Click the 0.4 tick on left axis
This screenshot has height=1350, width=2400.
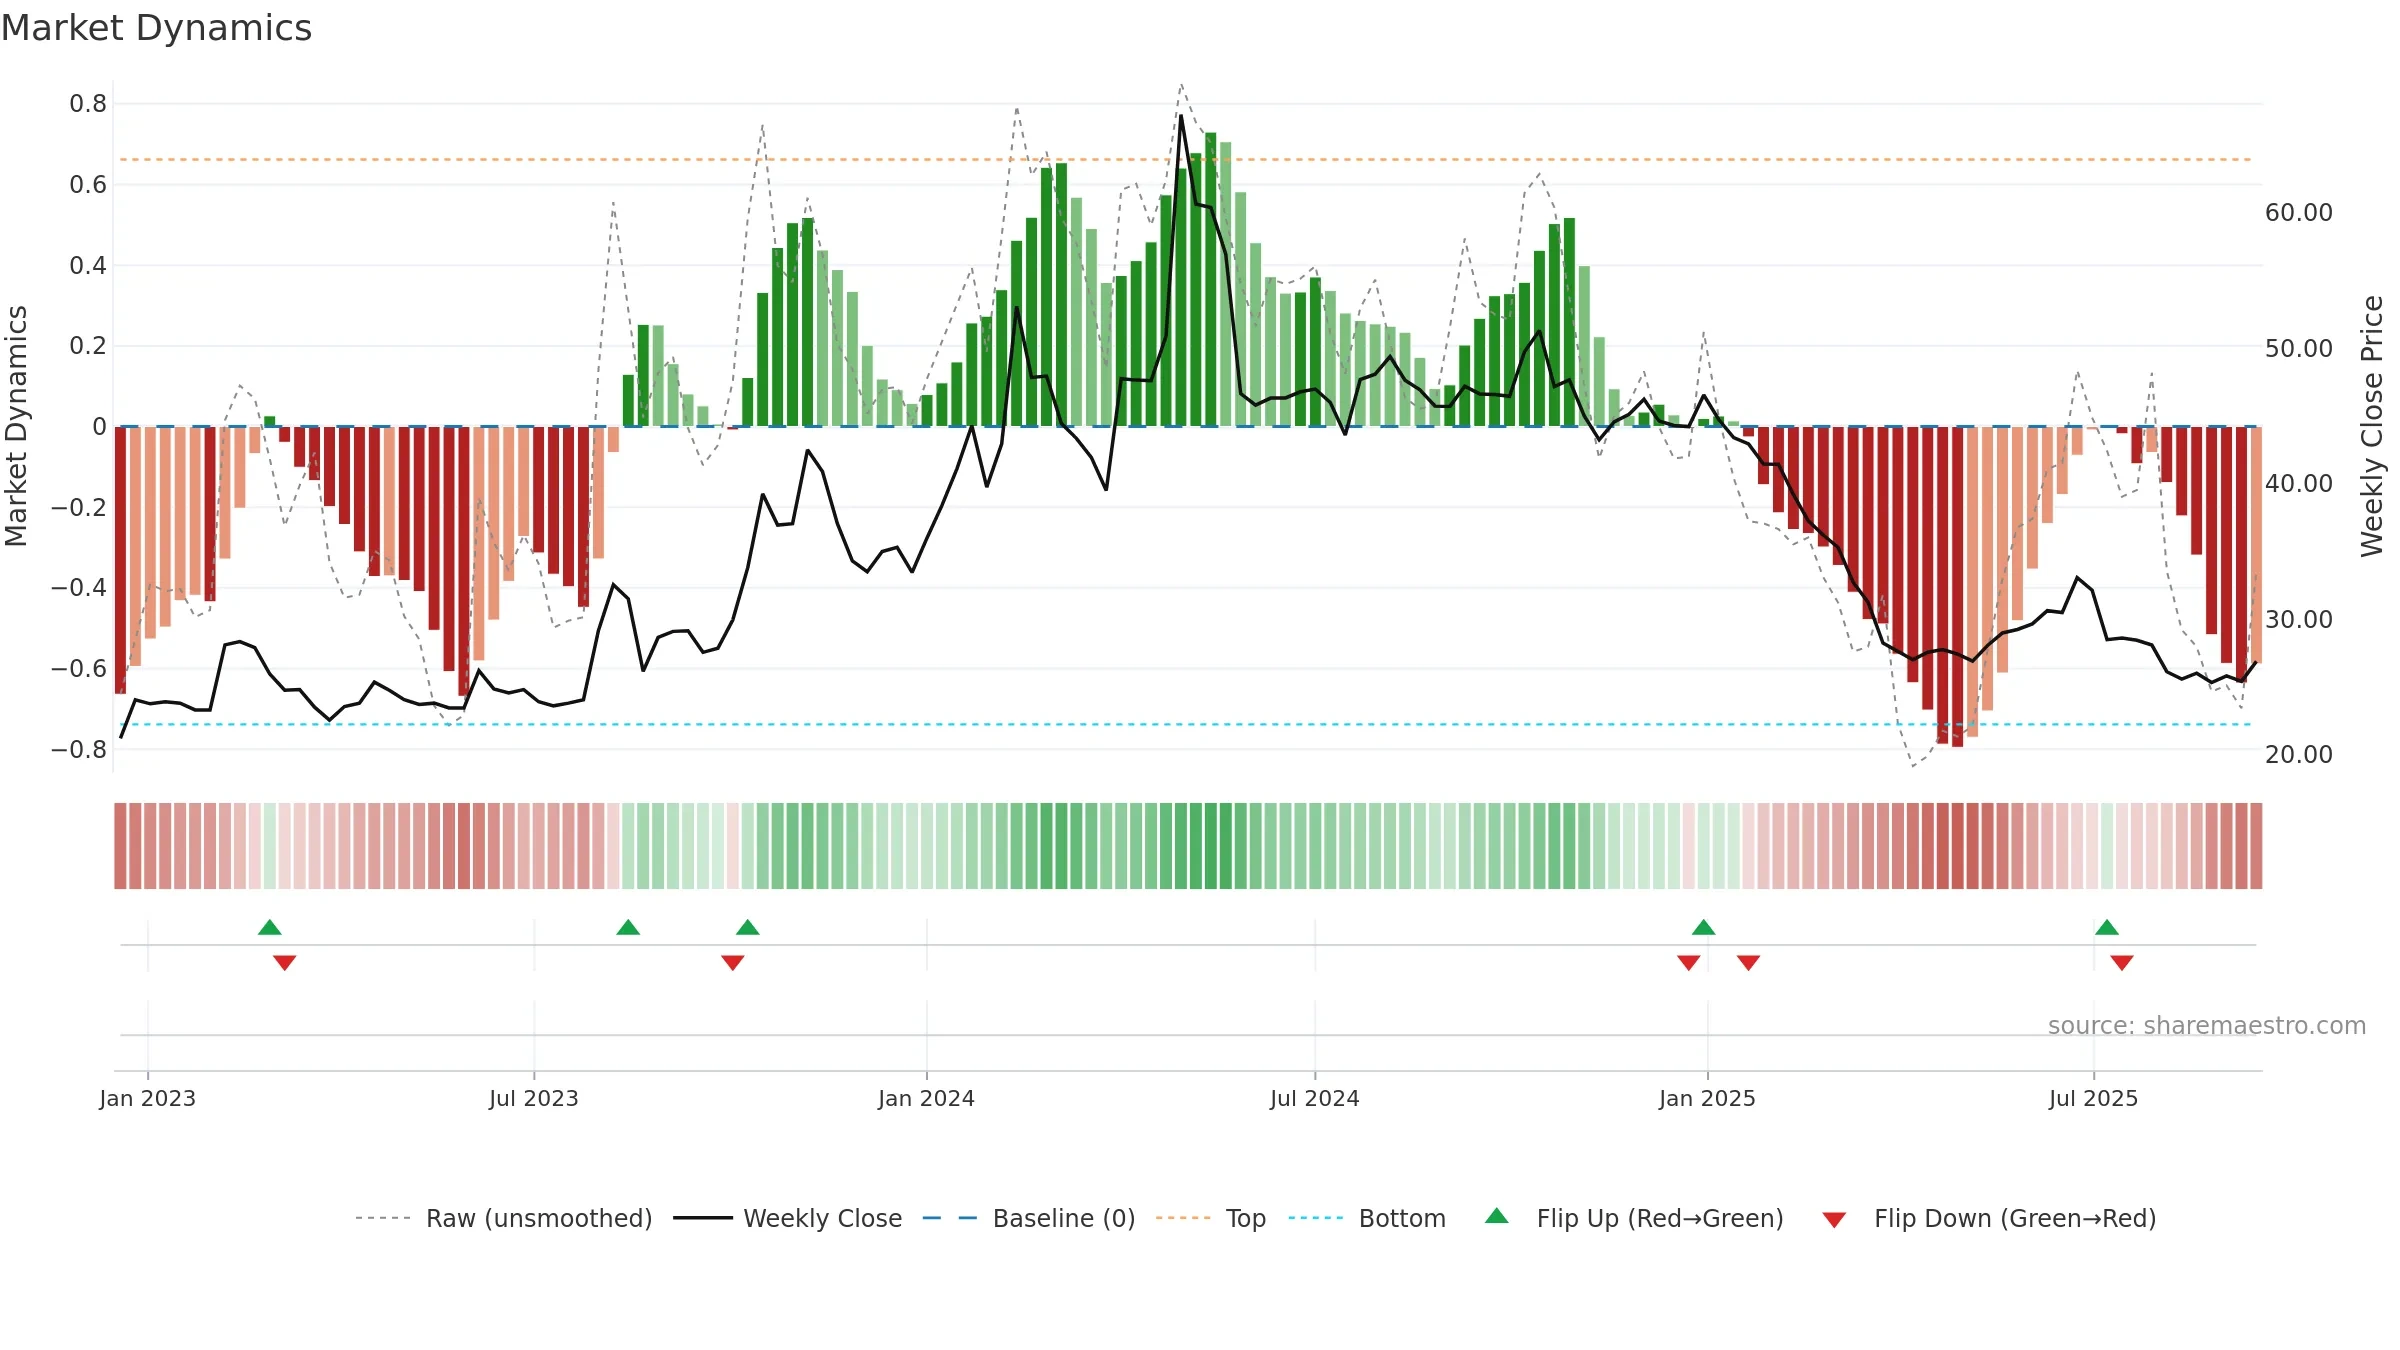[88, 265]
